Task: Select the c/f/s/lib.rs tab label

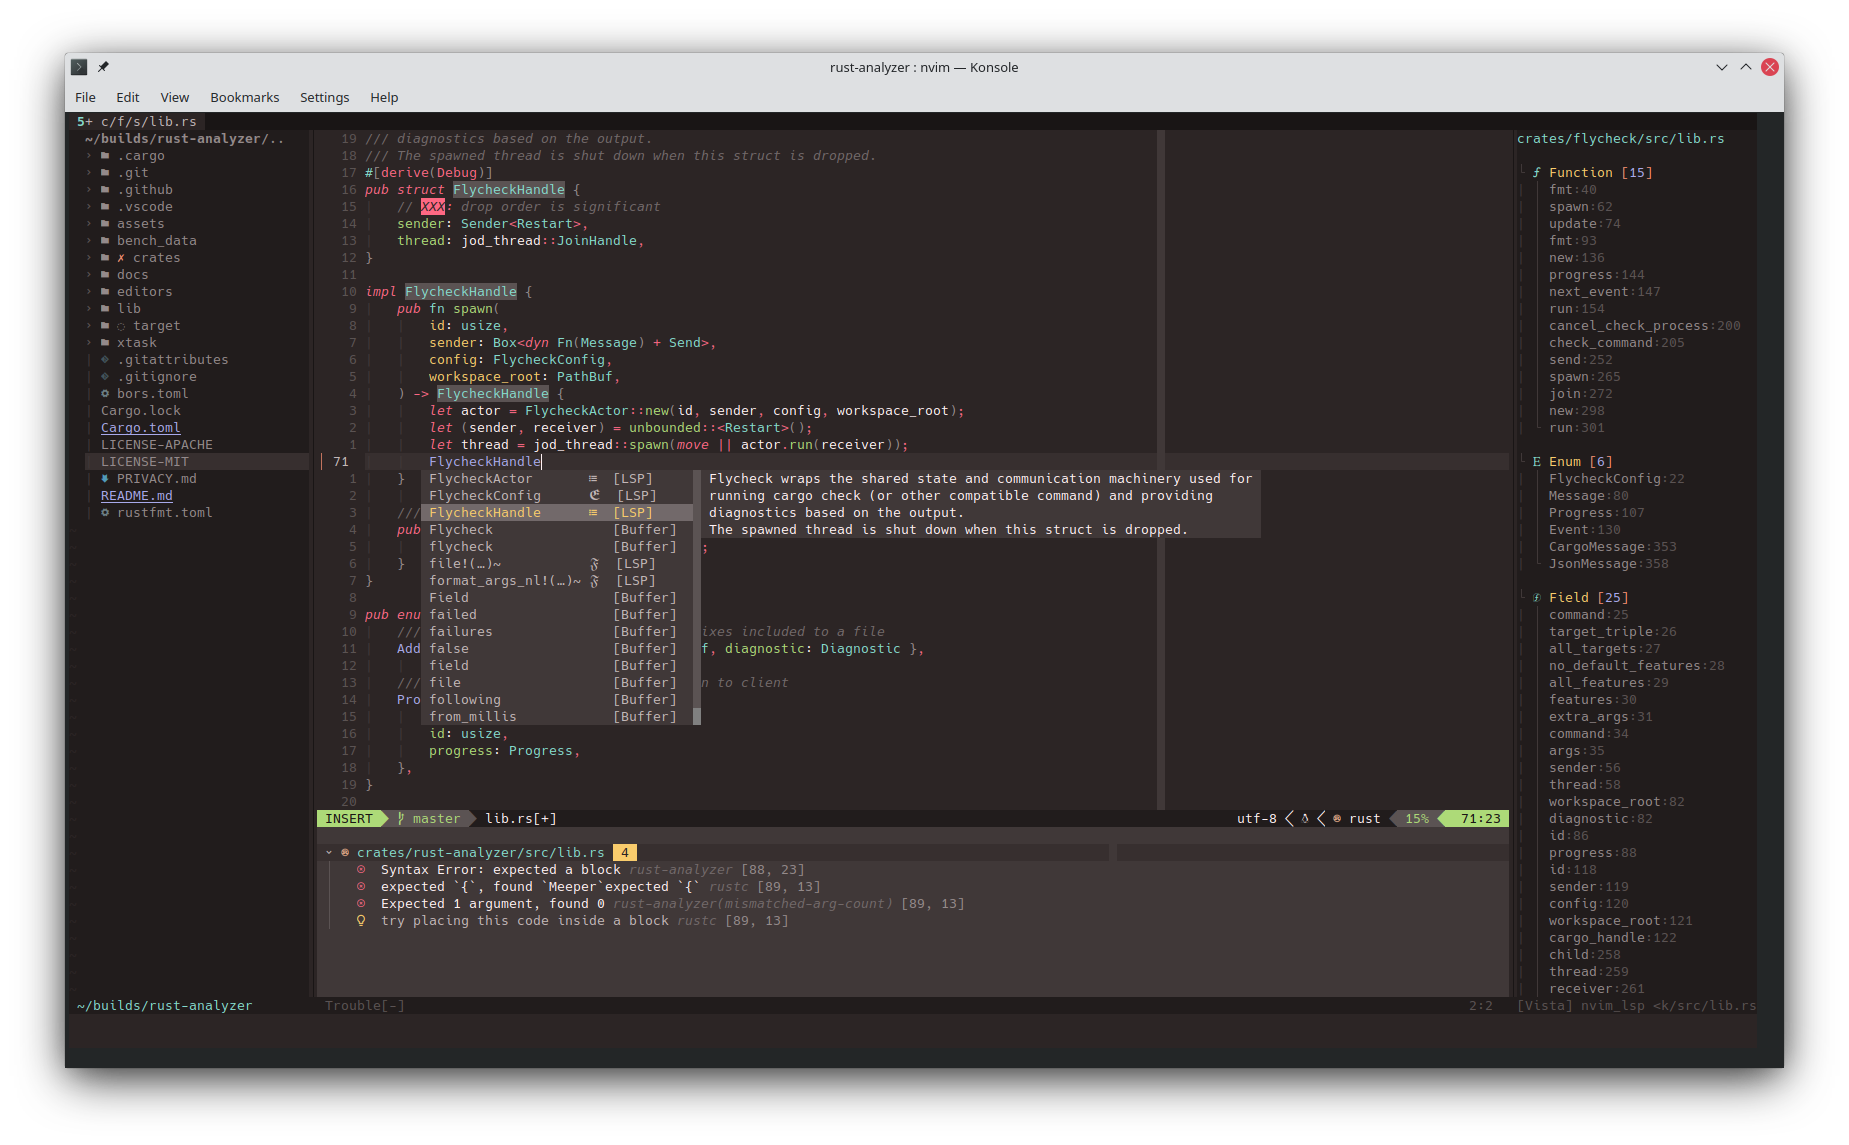Action: click(148, 122)
